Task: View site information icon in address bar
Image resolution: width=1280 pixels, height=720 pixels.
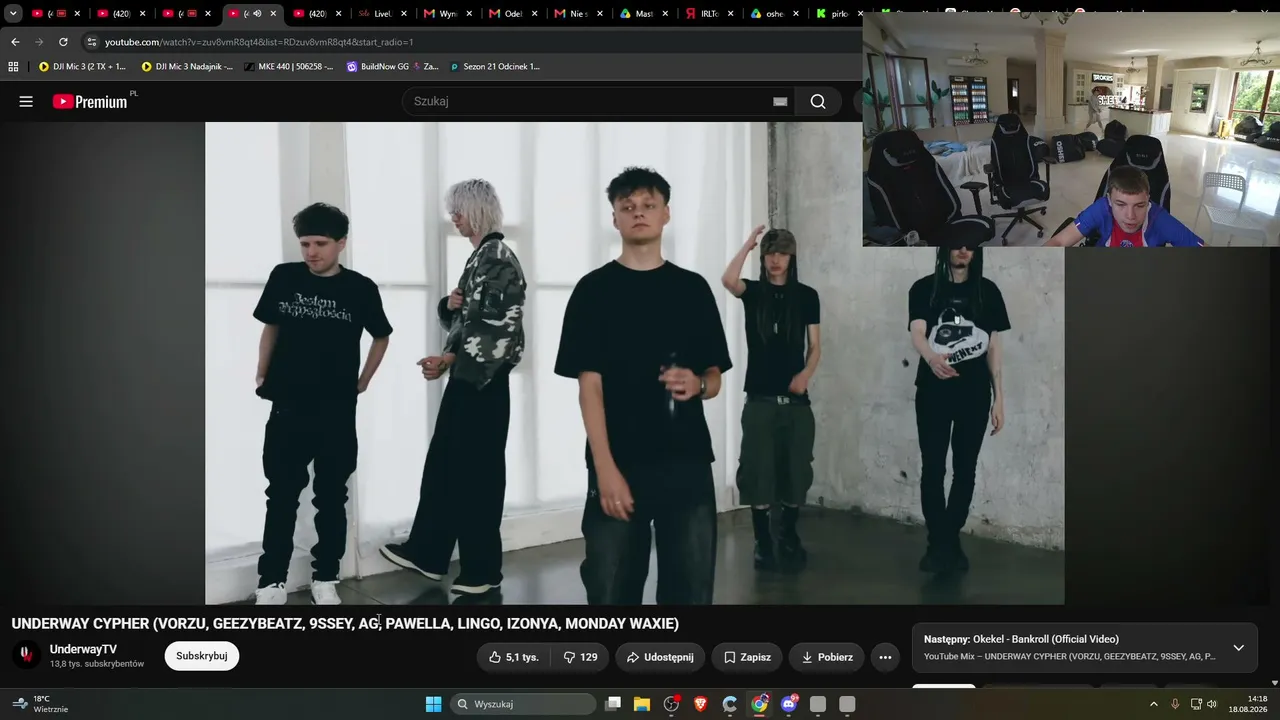Action: (92, 42)
